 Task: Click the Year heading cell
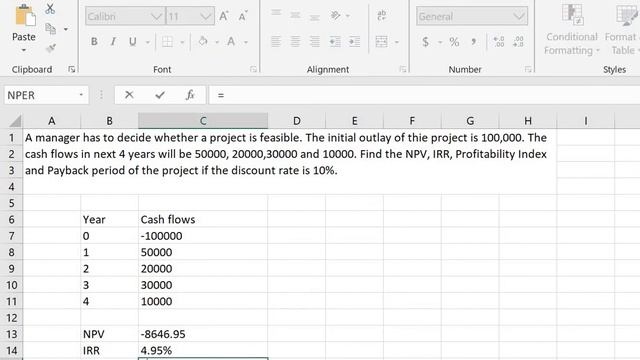coord(109,220)
